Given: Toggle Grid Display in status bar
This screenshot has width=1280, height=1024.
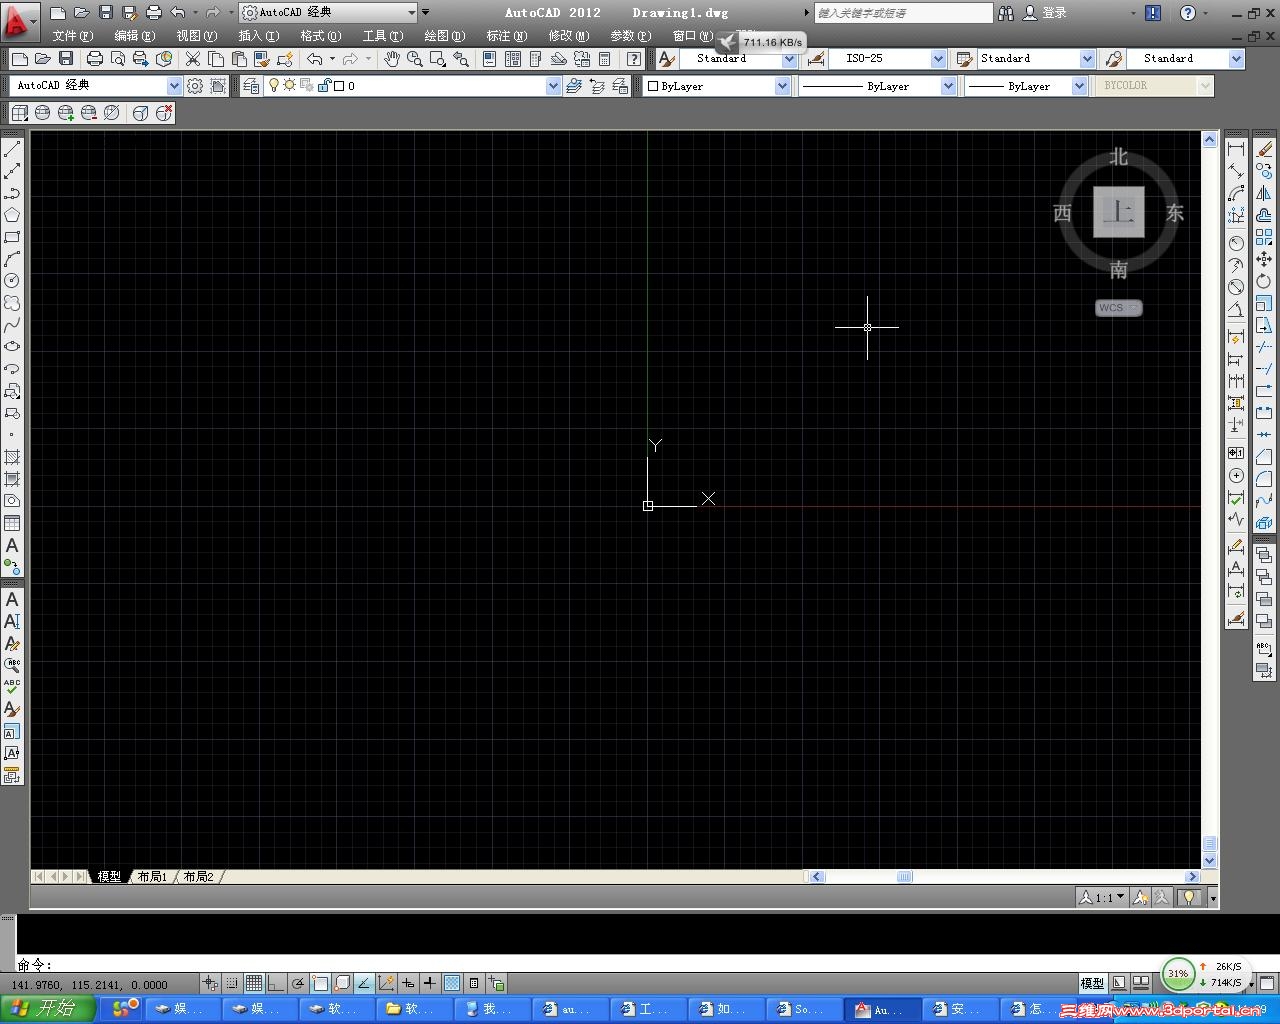Looking at the screenshot, I should pos(254,984).
